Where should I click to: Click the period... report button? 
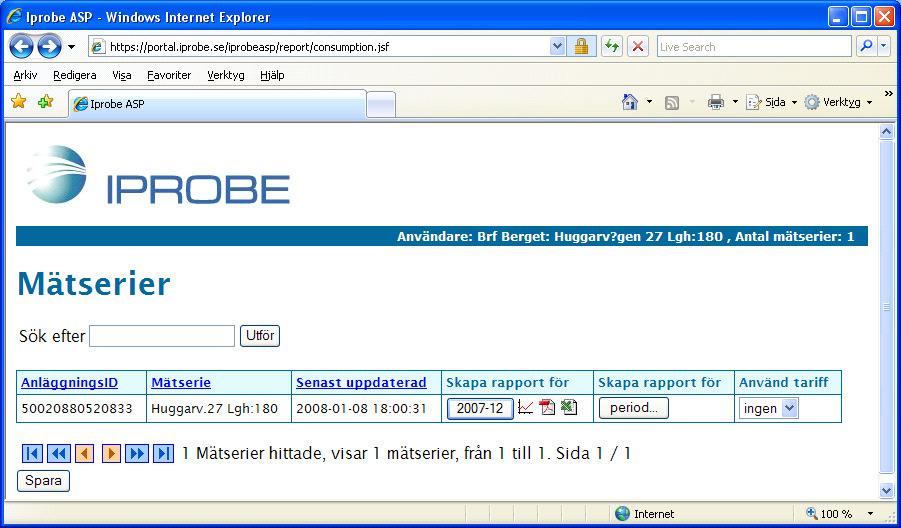tap(634, 408)
